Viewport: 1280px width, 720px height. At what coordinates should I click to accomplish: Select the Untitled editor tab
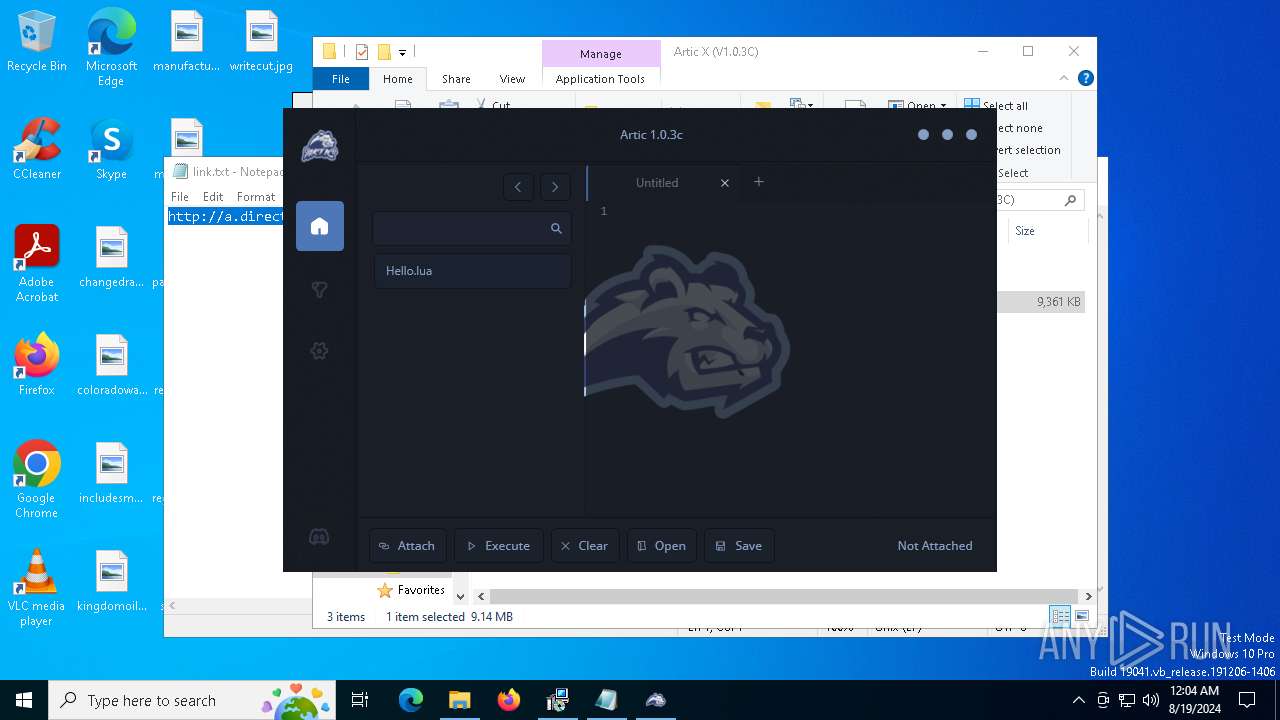(x=657, y=183)
